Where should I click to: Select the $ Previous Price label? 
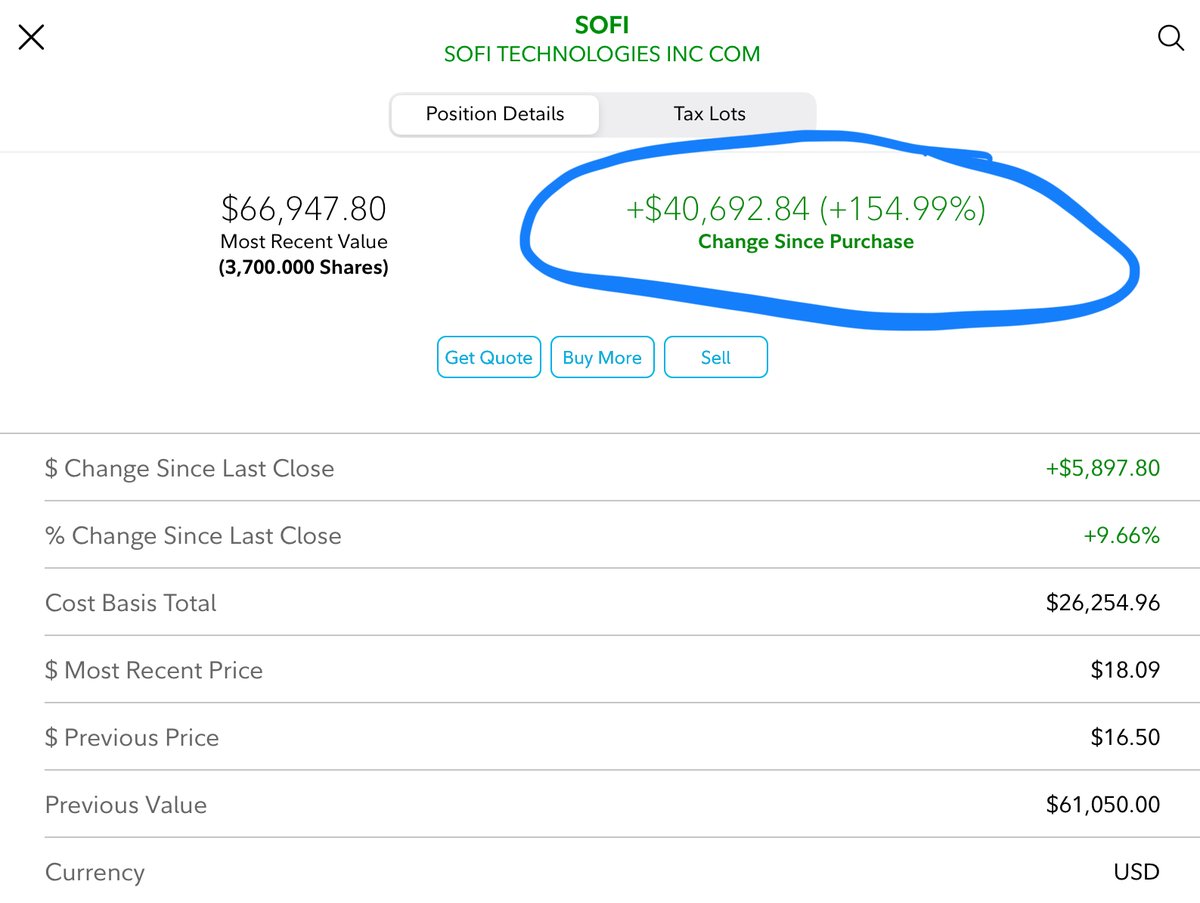coord(132,738)
